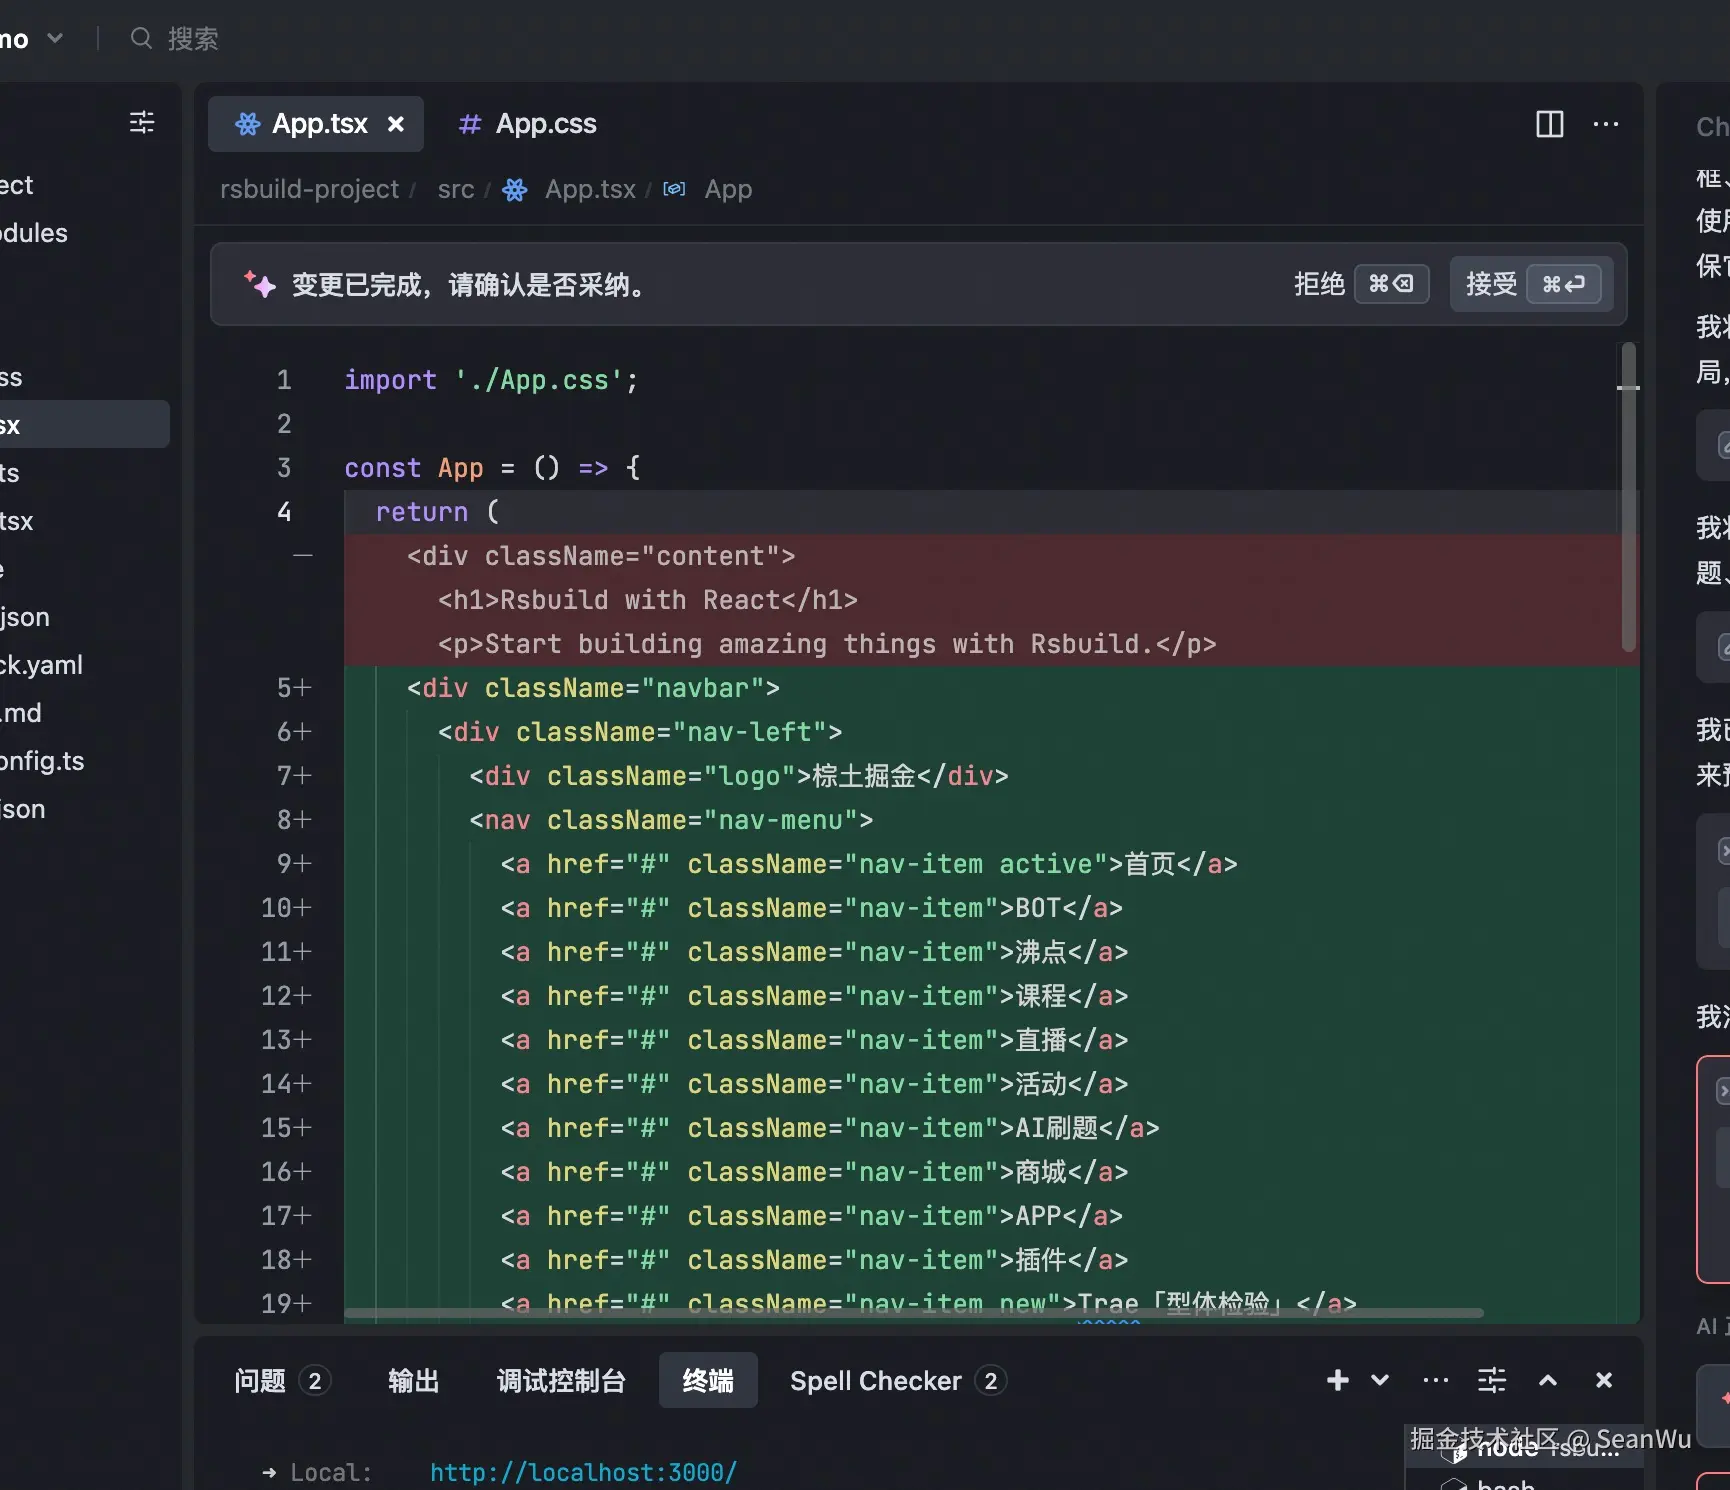The height and width of the screenshot is (1490, 1730).
Task: Open terminal panel more actions
Action: (1435, 1380)
